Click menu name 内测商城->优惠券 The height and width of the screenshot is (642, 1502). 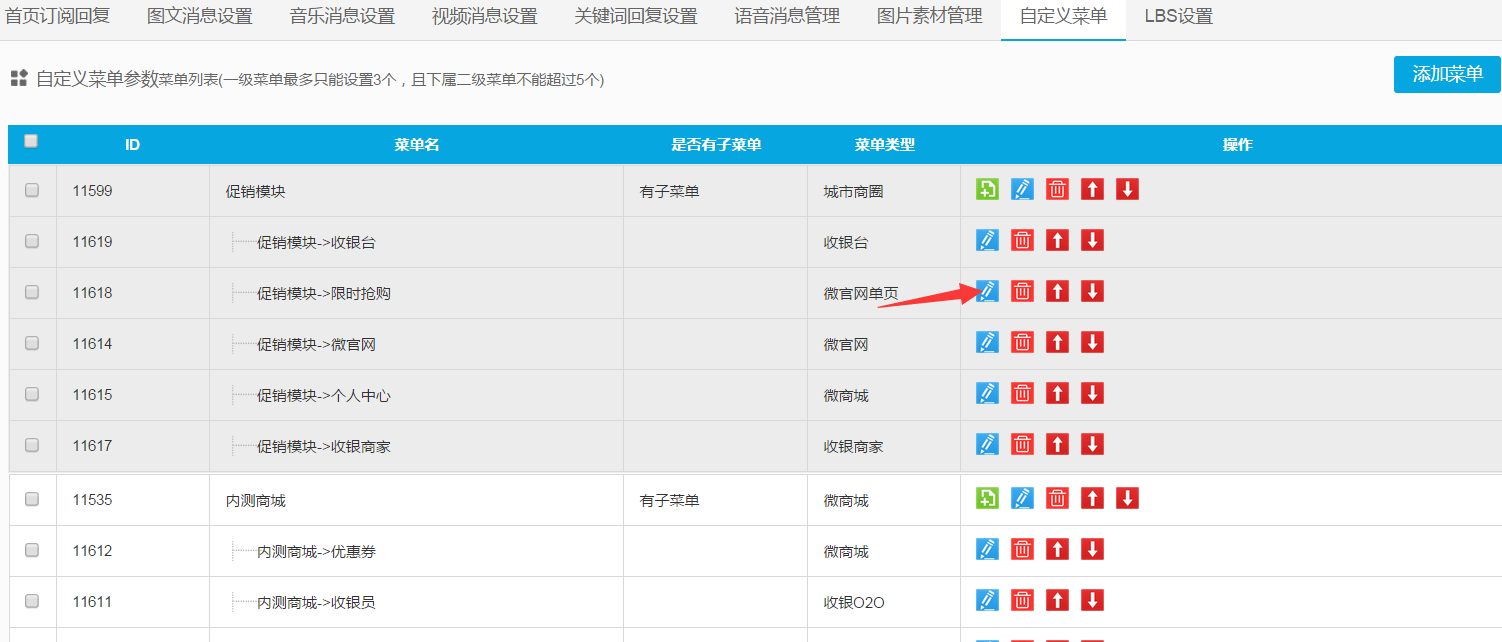coord(316,551)
